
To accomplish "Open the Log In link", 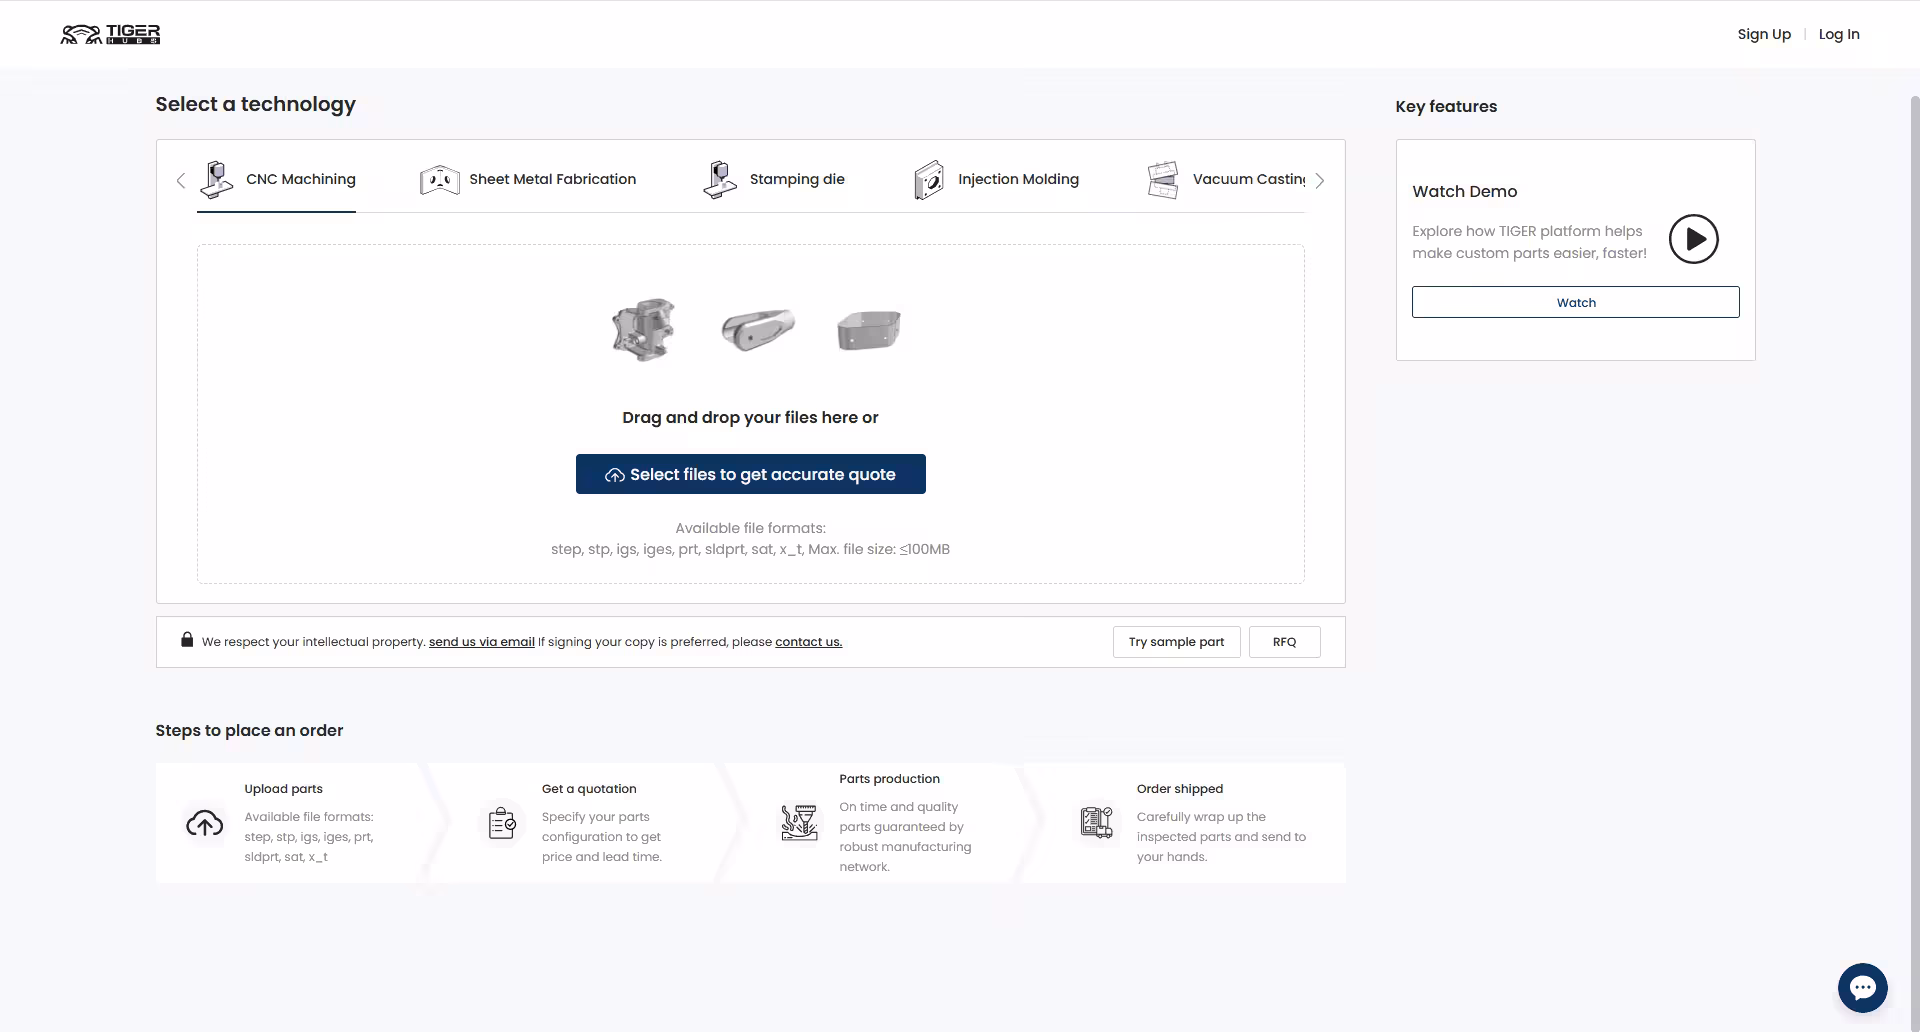I will coord(1839,34).
